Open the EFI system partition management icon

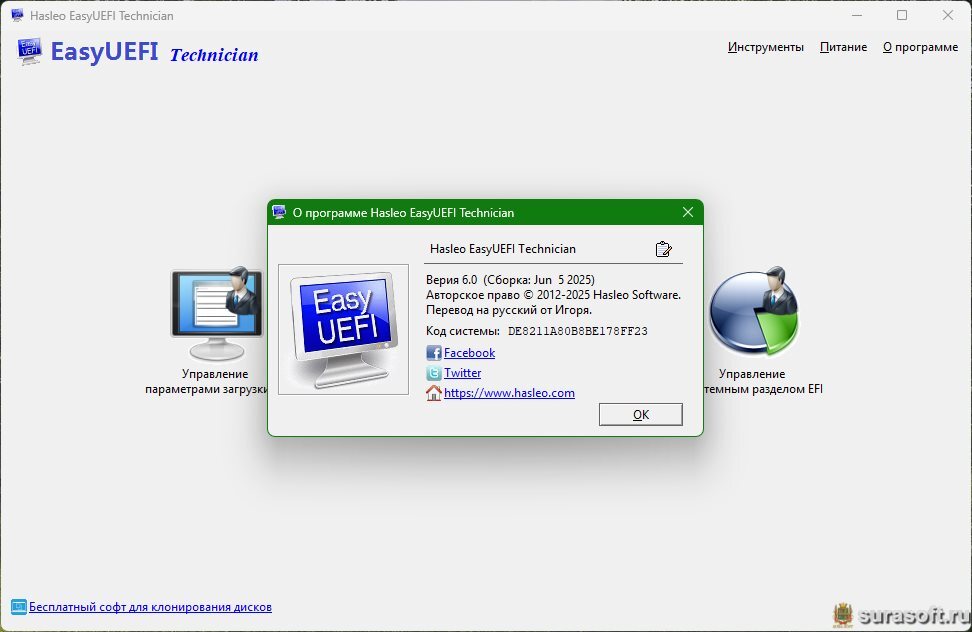coord(754,312)
